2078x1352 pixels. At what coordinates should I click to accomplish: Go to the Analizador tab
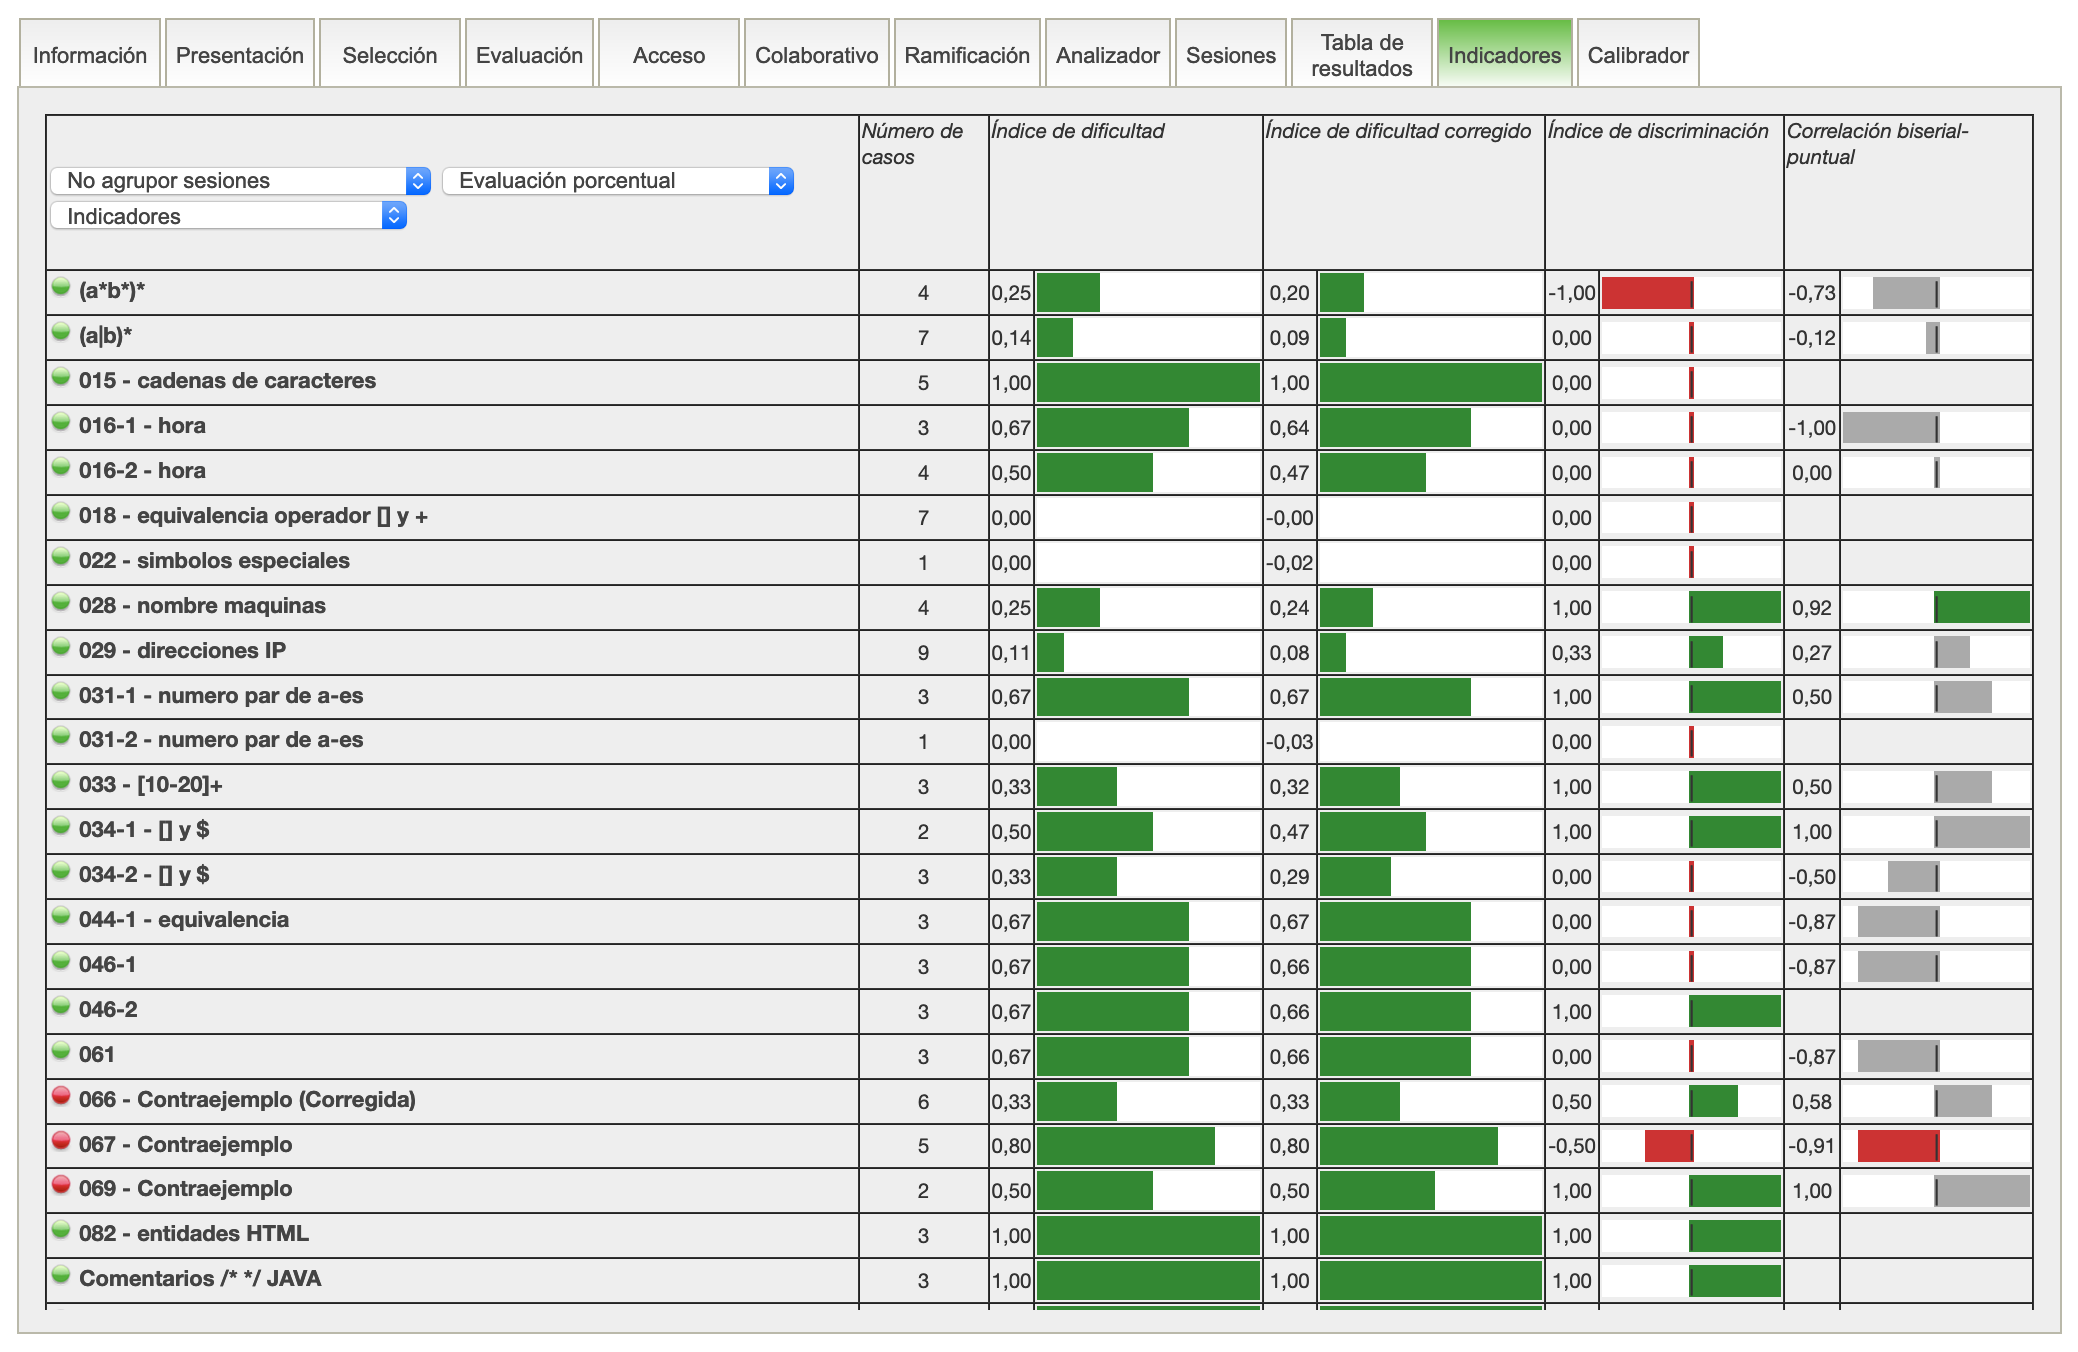point(1107,55)
